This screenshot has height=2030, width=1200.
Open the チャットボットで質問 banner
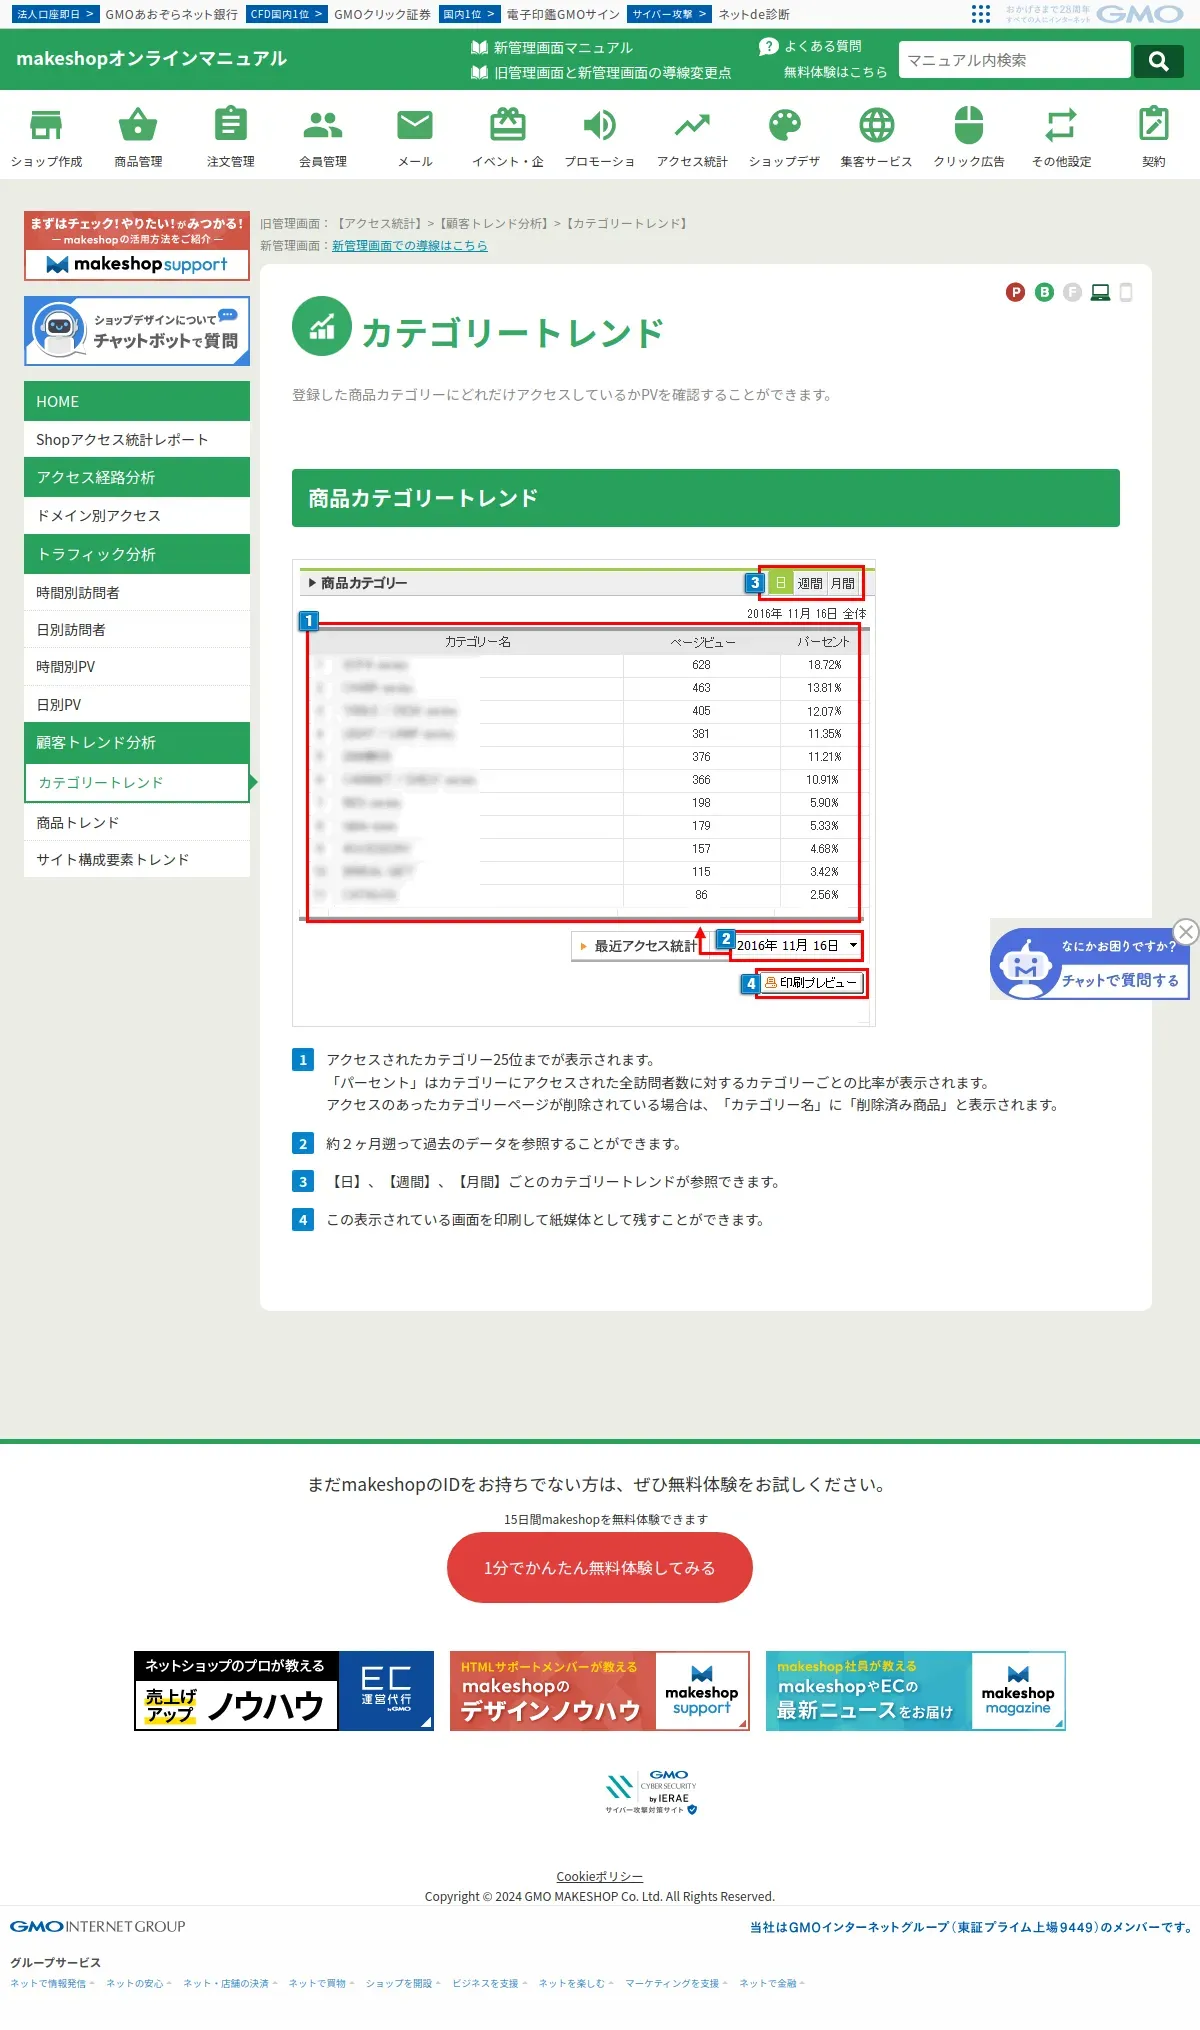pyautogui.click(x=137, y=331)
